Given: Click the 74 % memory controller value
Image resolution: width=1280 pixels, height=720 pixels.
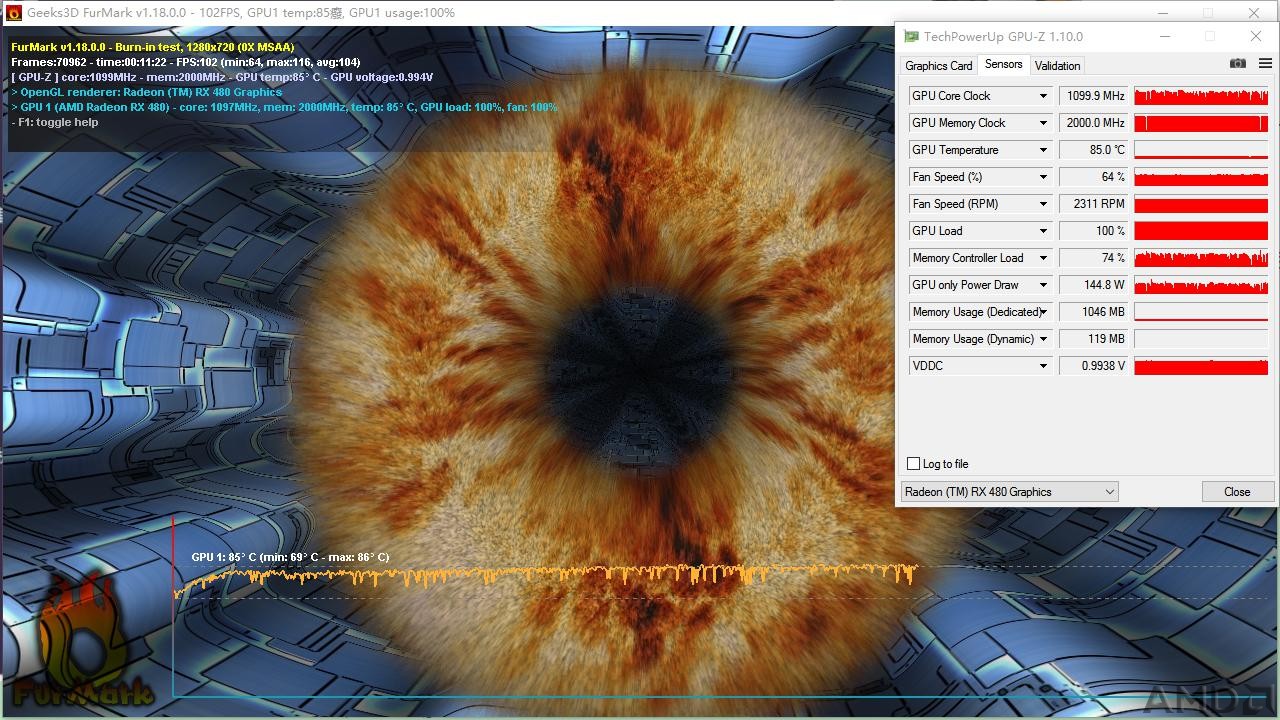Looking at the screenshot, I should (x=1093, y=258).
